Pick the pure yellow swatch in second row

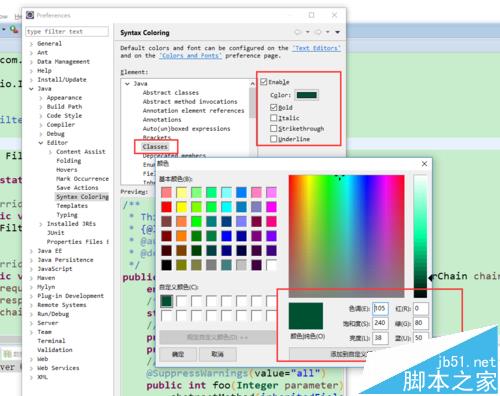point(181,207)
